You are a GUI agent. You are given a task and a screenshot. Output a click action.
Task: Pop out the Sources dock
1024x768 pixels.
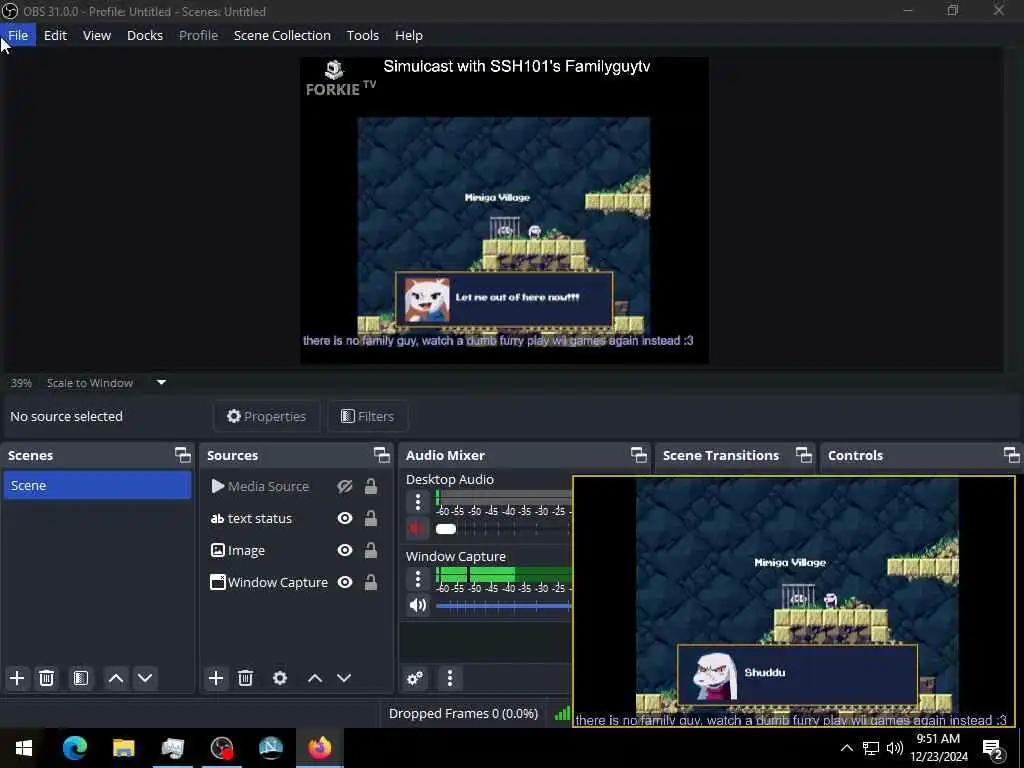pos(381,455)
